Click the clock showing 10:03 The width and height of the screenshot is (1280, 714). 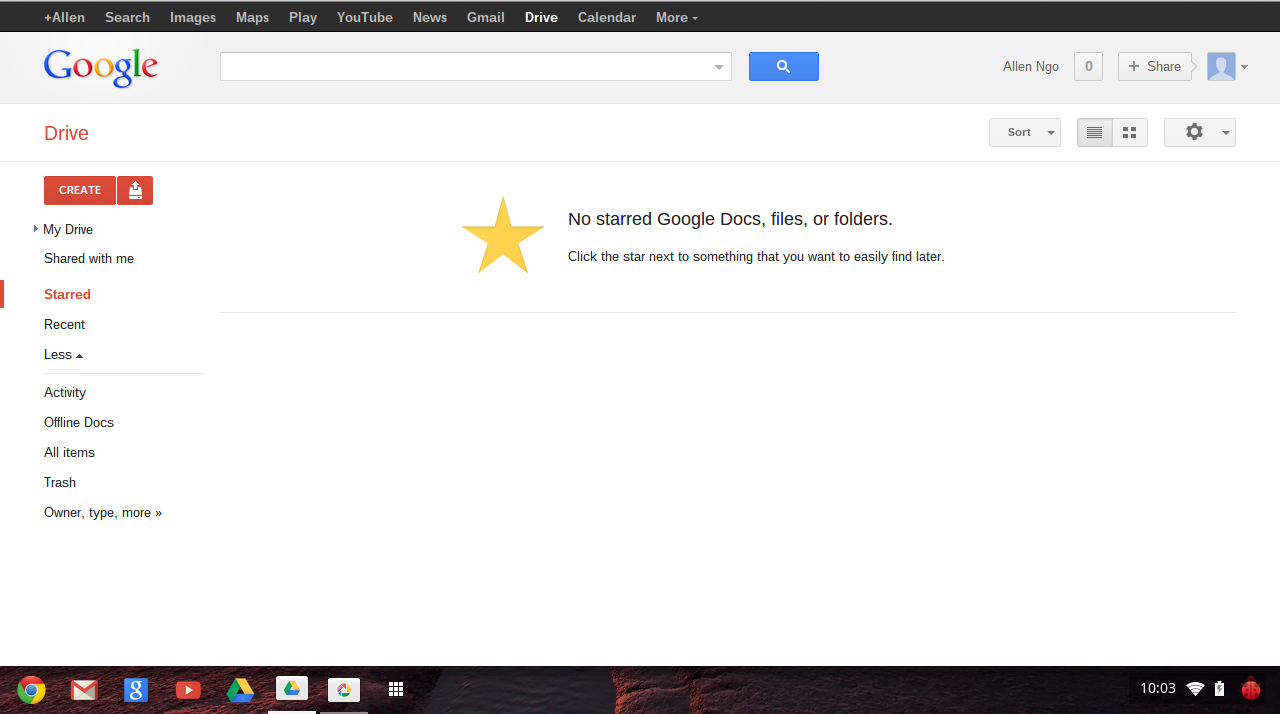[x=1158, y=689]
